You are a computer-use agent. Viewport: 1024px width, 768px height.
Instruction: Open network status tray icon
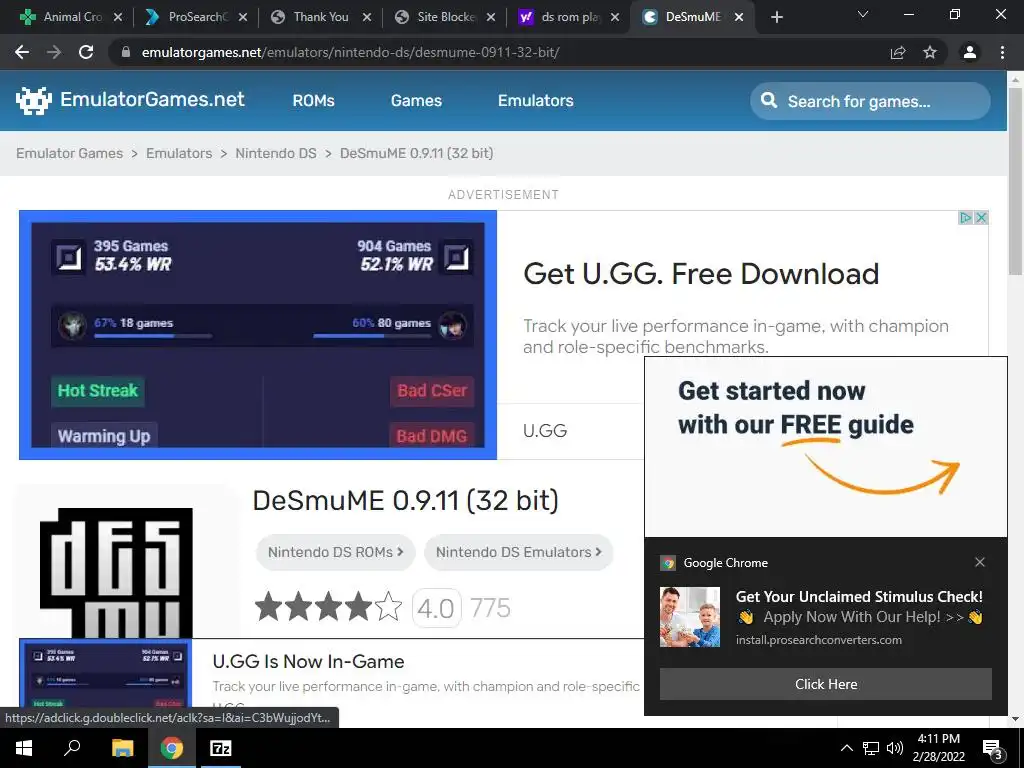point(871,748)
